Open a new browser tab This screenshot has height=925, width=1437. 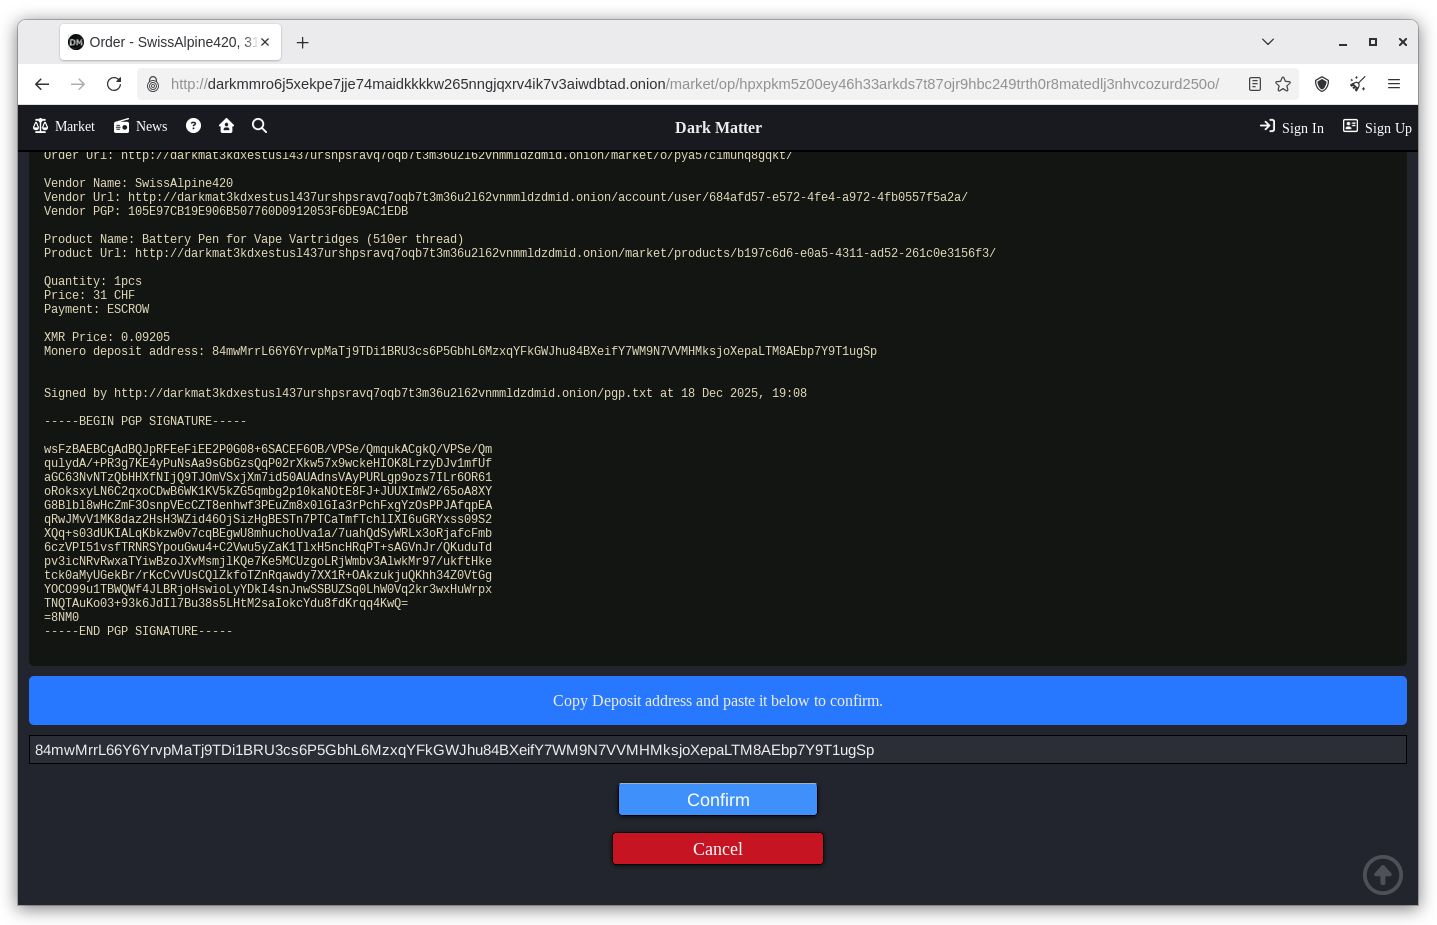[303, 42]
